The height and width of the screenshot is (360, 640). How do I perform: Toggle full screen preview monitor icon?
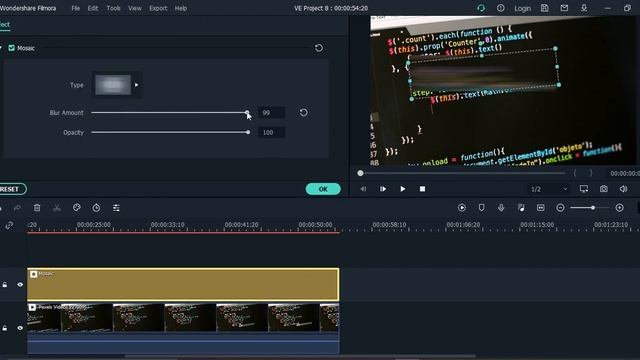pyautogui.click(x=584, y=189)
